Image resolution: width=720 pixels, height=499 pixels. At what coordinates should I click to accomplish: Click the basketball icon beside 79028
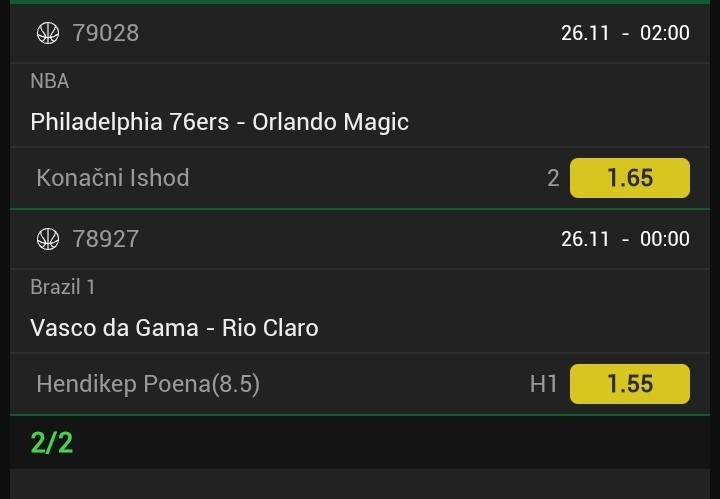(x=48, y=33)
